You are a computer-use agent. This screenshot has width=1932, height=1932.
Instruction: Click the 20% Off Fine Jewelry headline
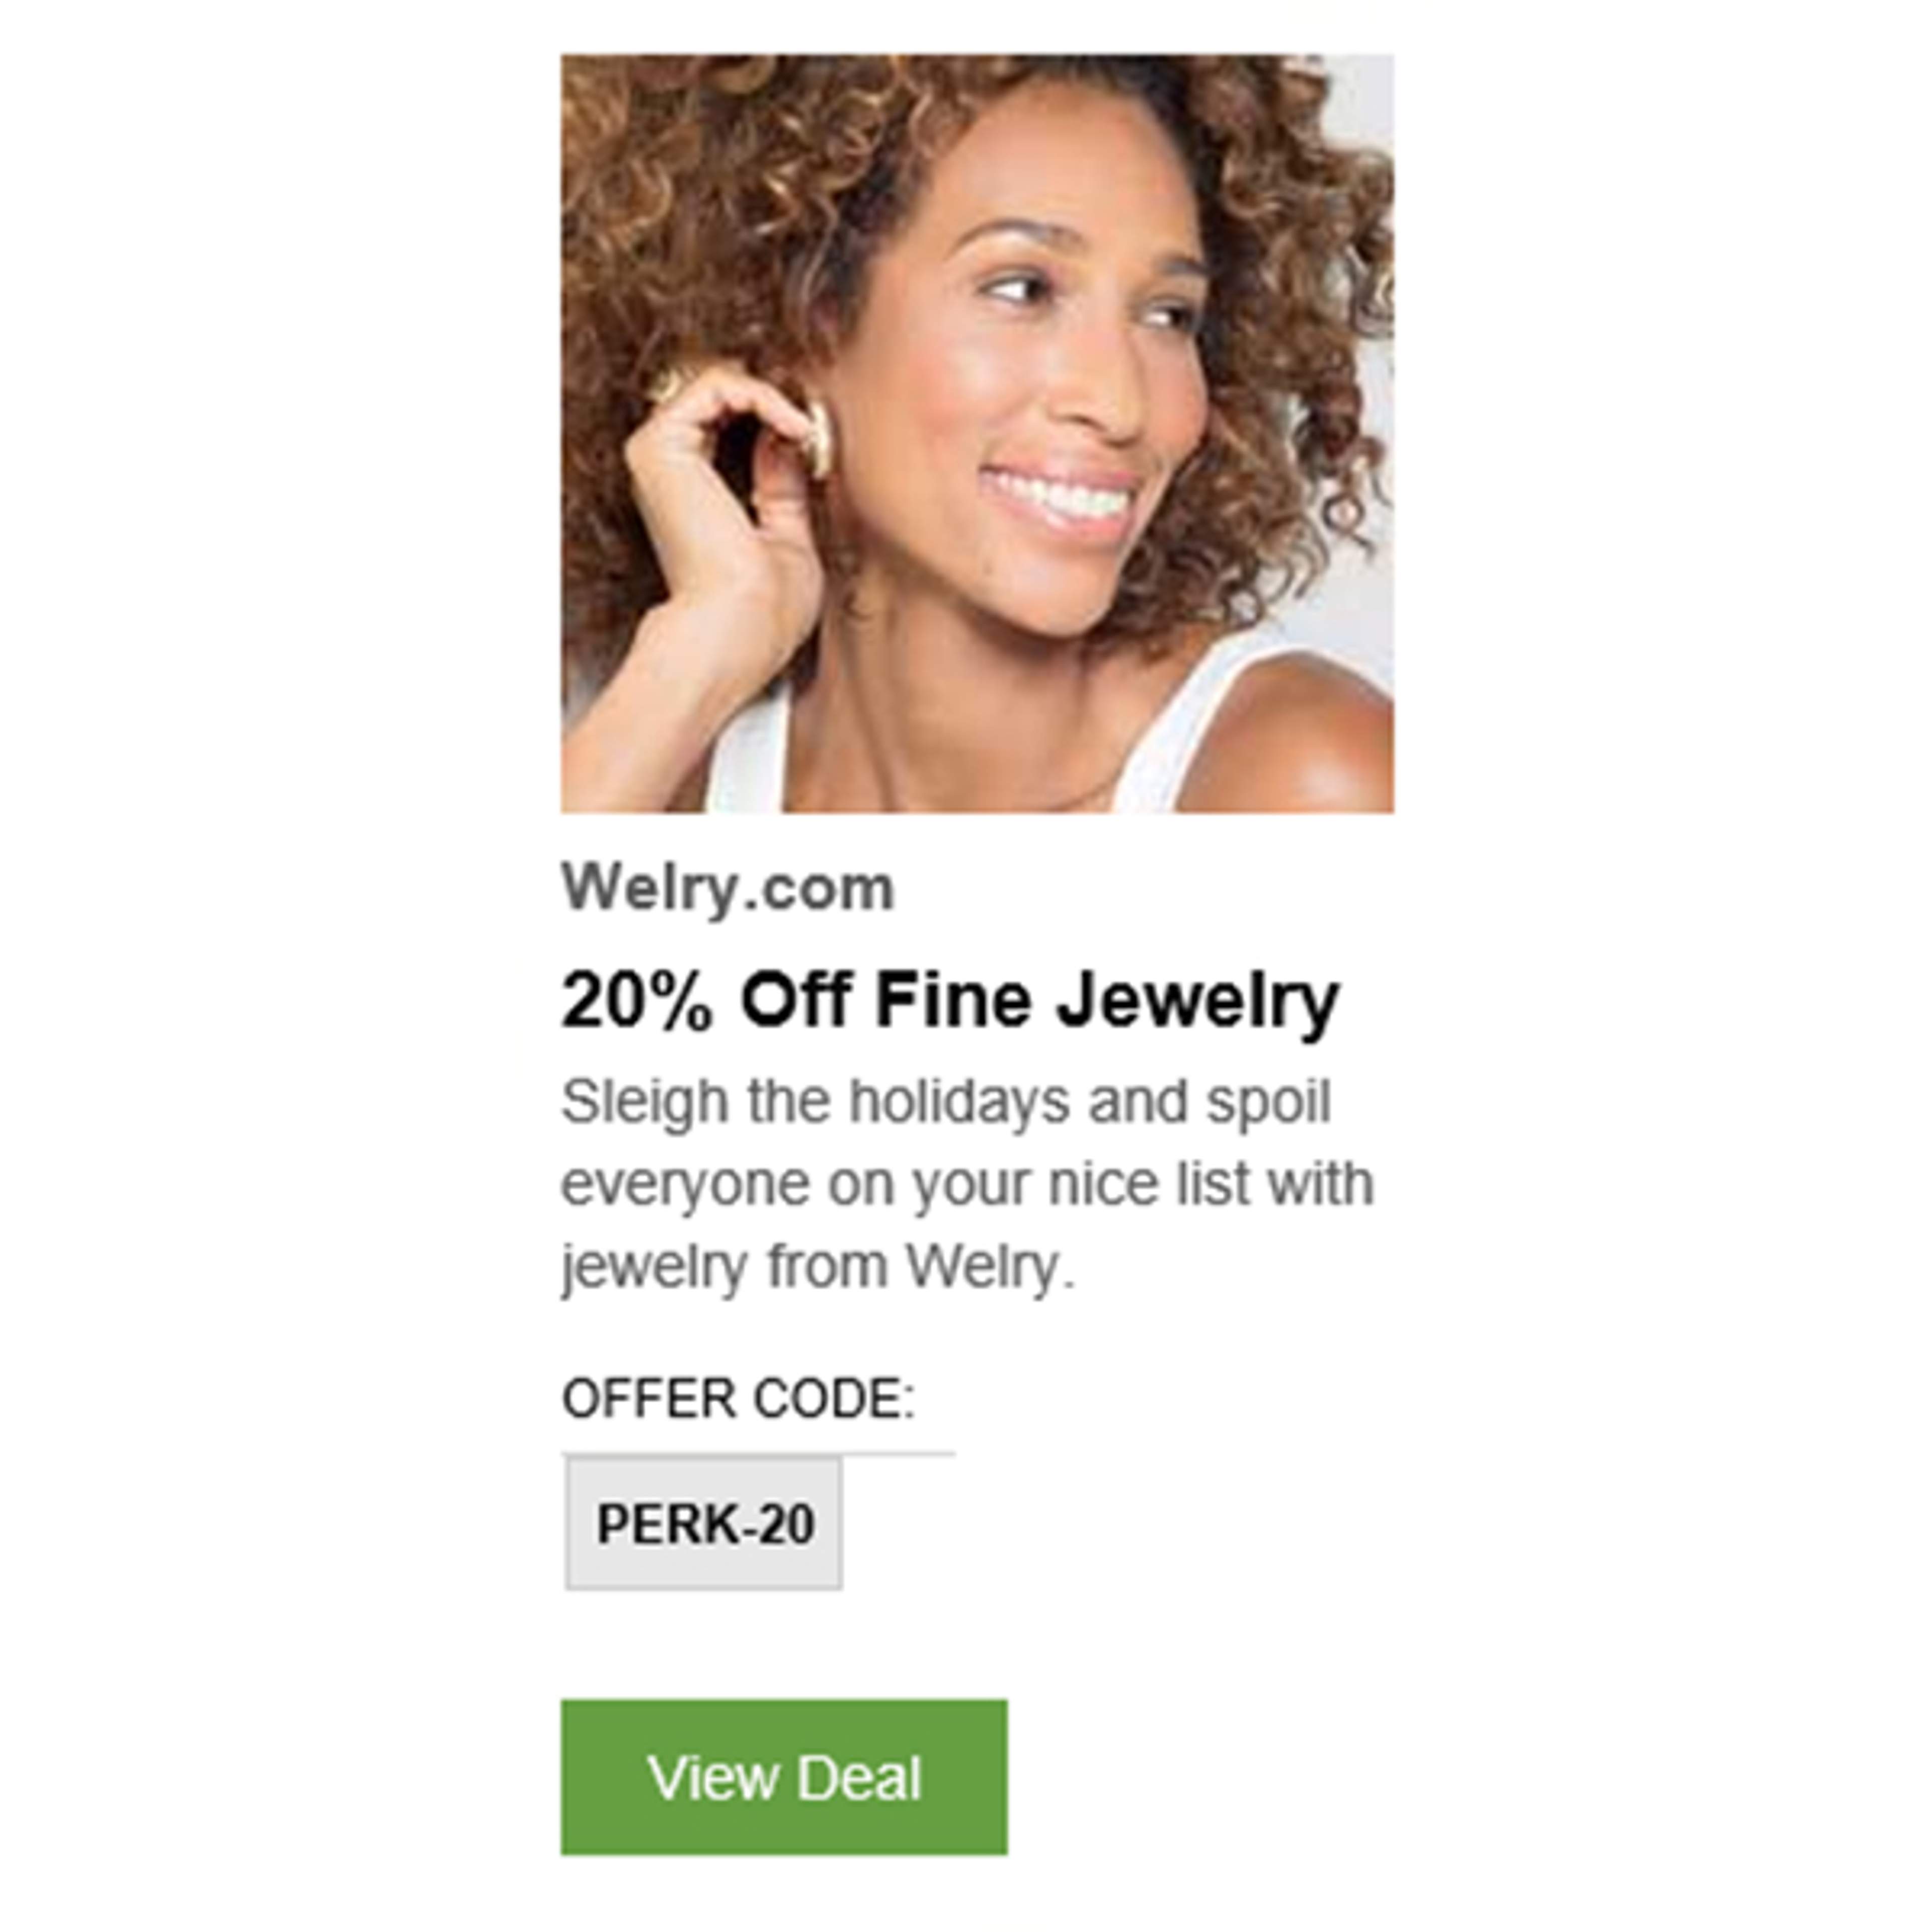[x=949, y=1000]
